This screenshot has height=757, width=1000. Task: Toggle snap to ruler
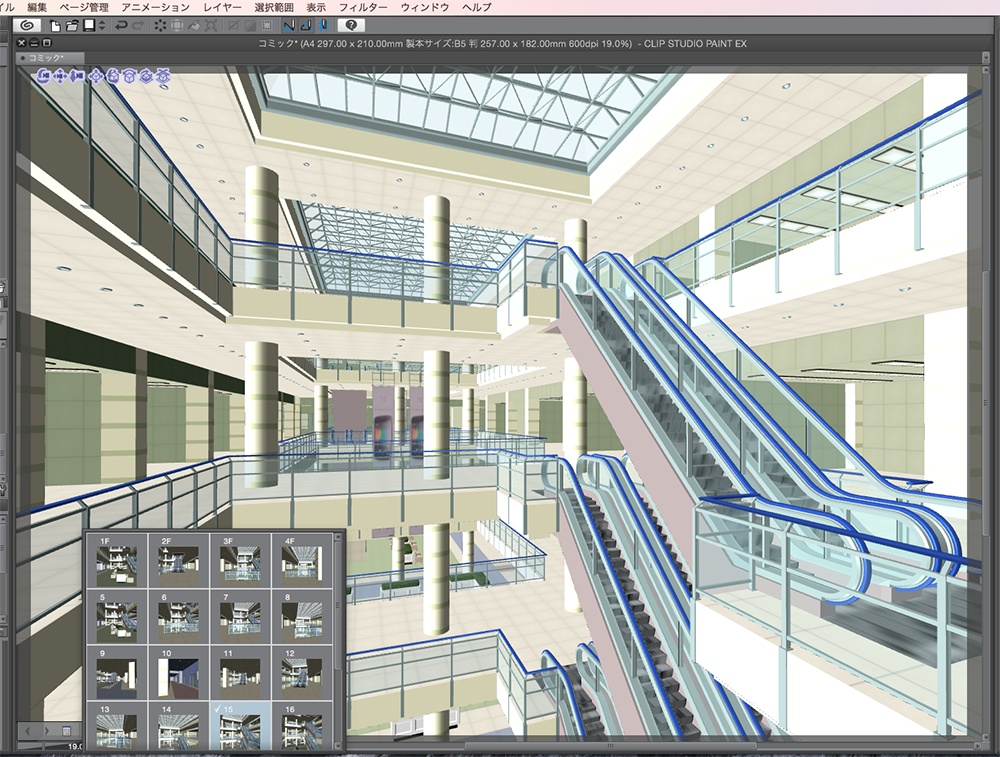(289, 26)
